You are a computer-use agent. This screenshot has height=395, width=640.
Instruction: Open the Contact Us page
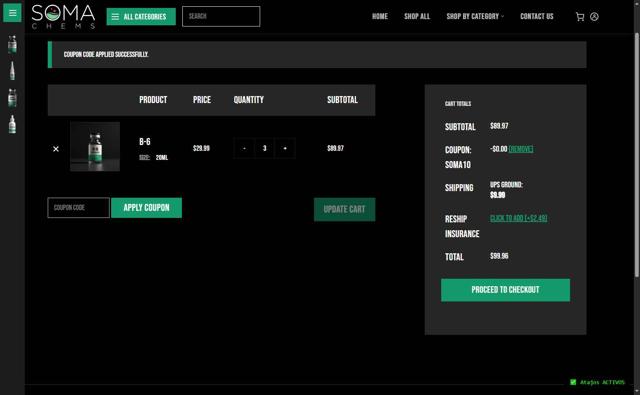(x=537, y=16)
